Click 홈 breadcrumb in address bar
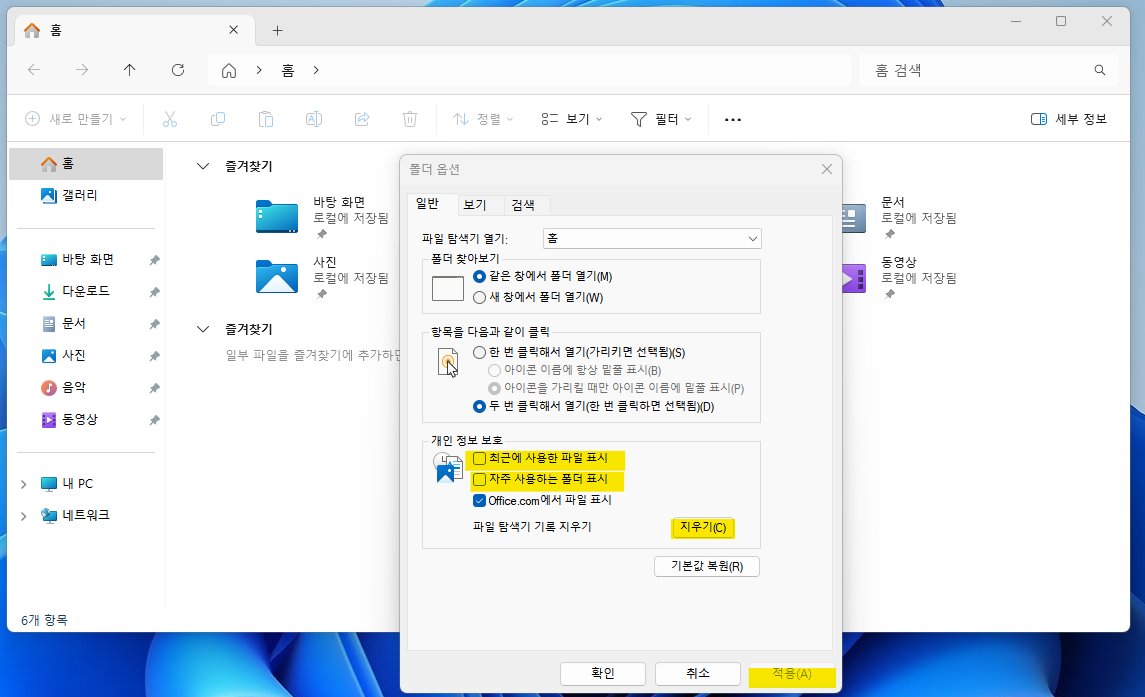Screen dimensions: 1145x697 (x=288, y=70)
